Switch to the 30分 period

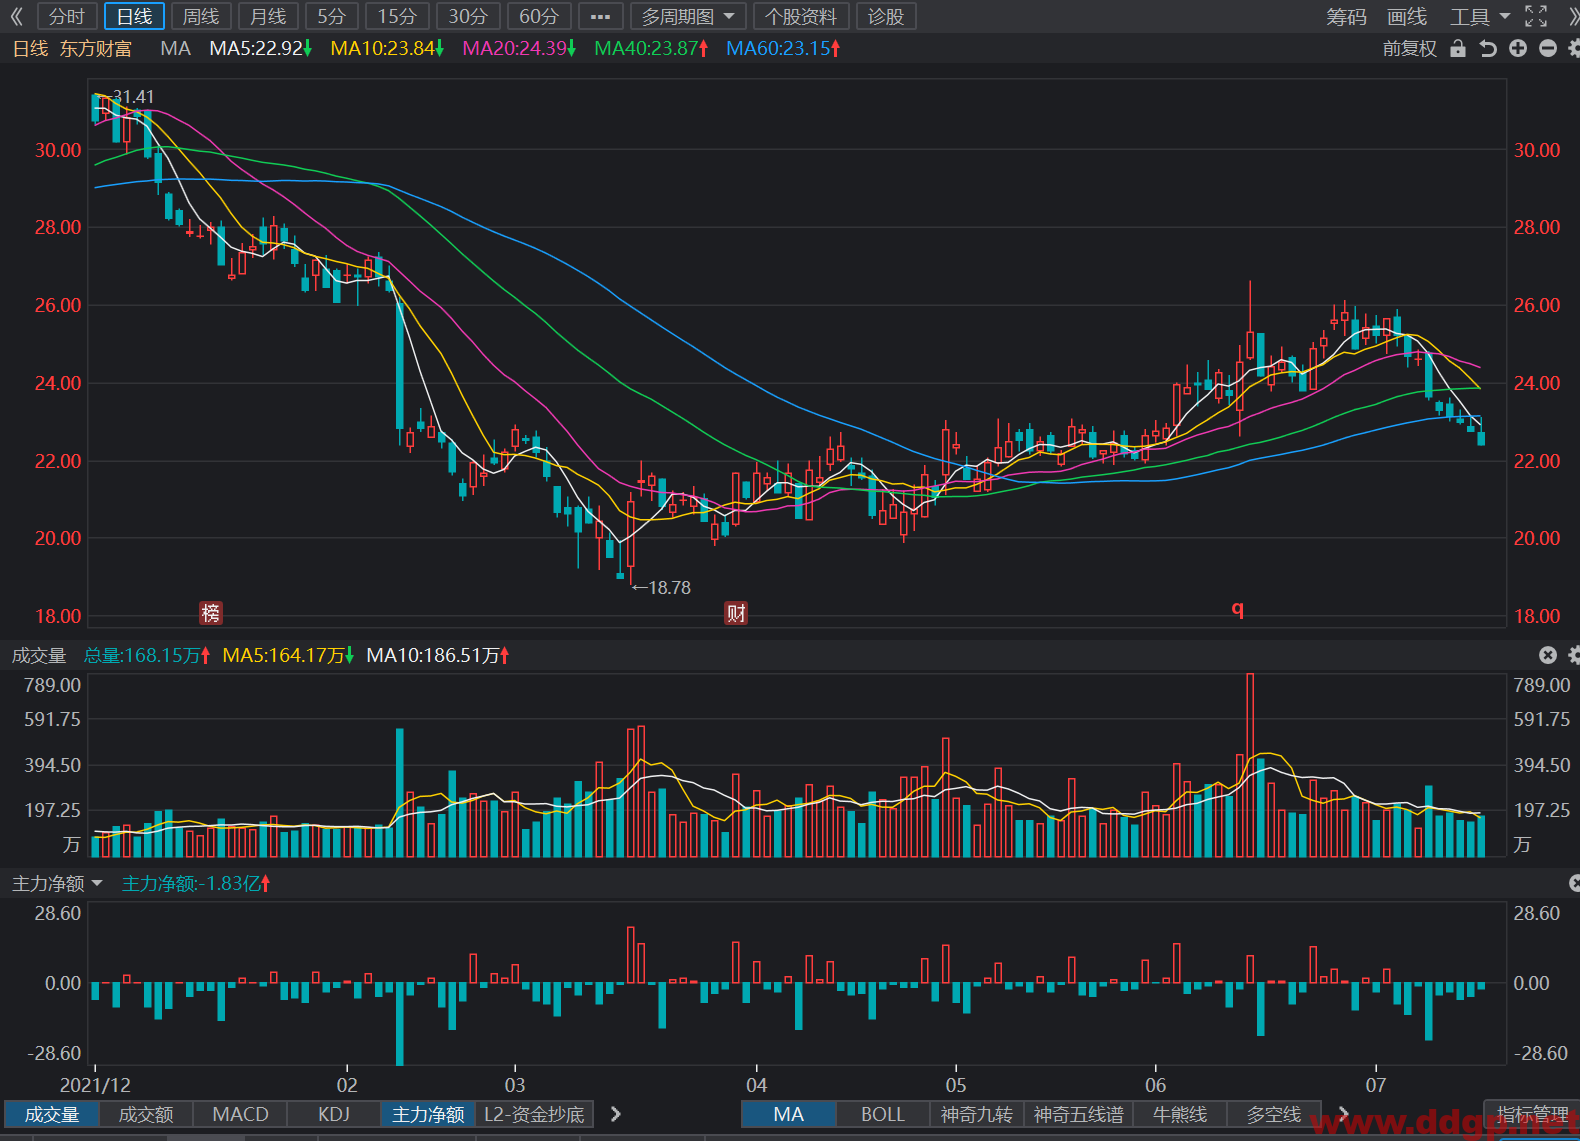click(x=468, y=17)
